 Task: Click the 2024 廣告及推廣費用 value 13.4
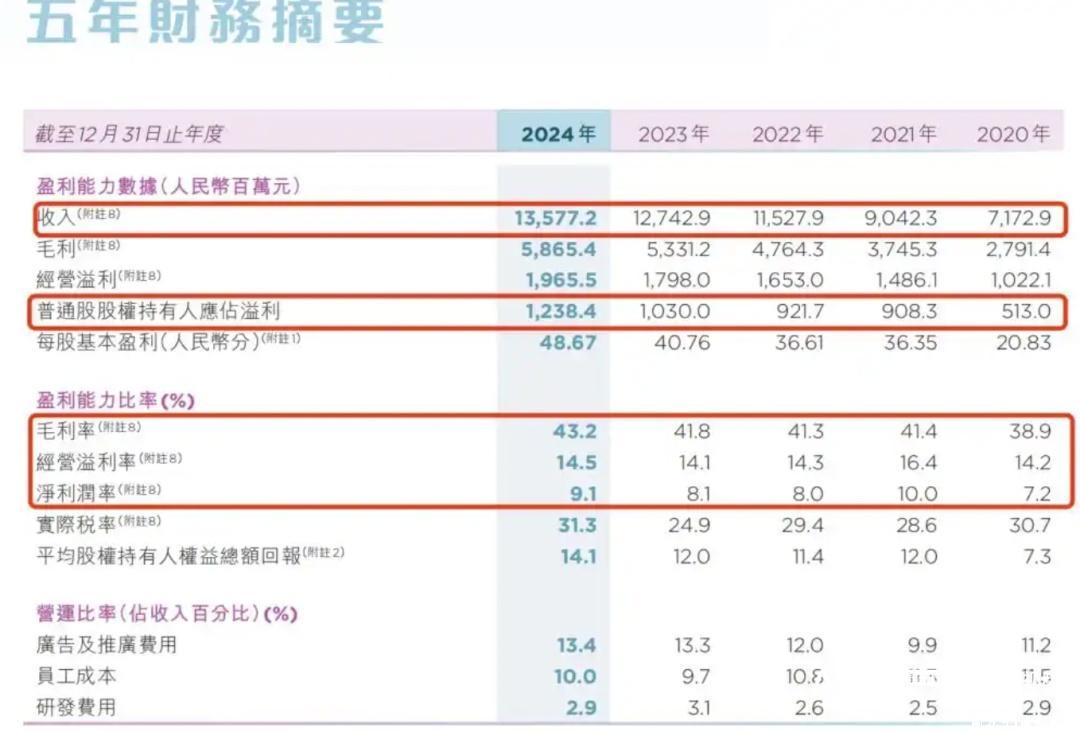click(x=577, y=645)
